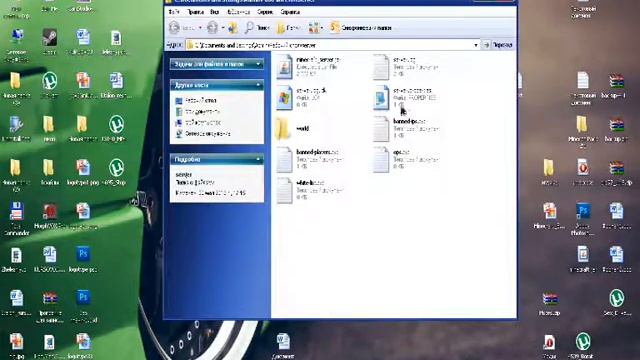Open the Forward history dropdown arrow
The width and height of the screenshot is (640, 360).
click(x=223, y=28)
